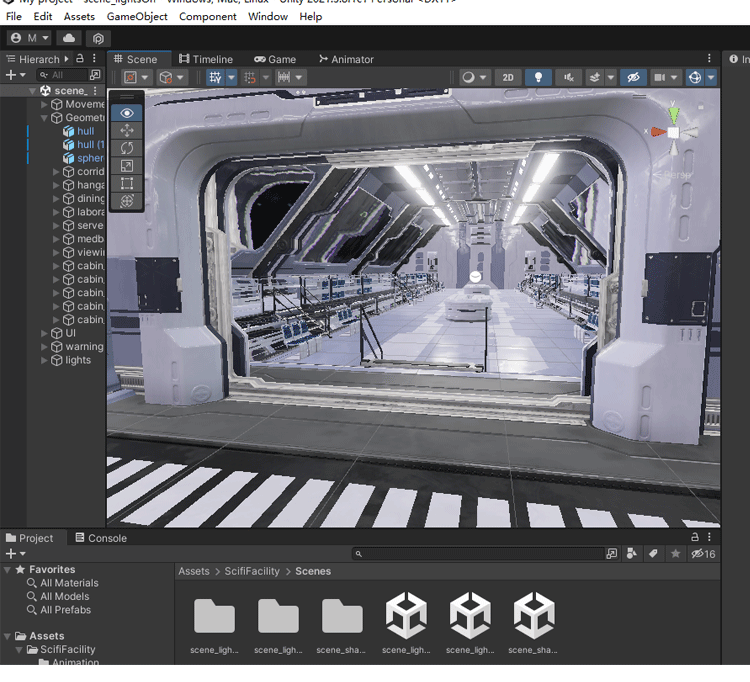Viewport: 750px width, 682px height.
Task: Toggle scene audio mute button
Action: point(569,77)
